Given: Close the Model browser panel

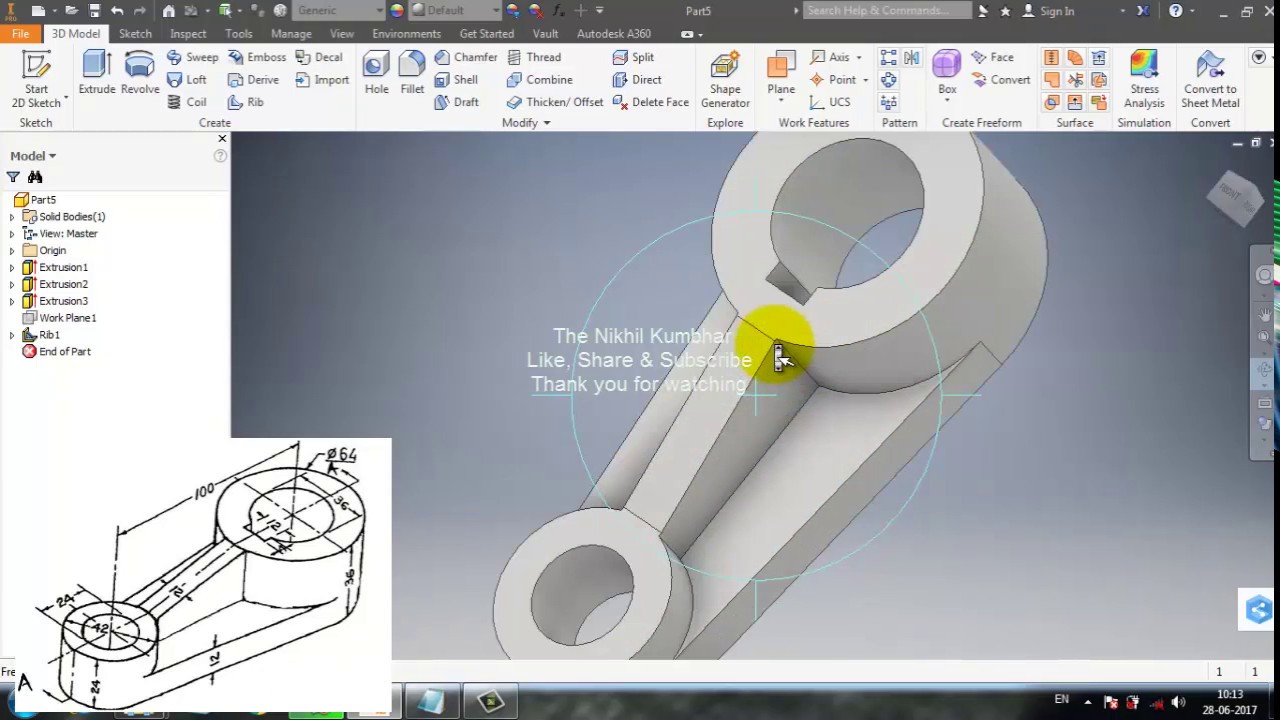Looking at the screenshot, I should (222, 138).
